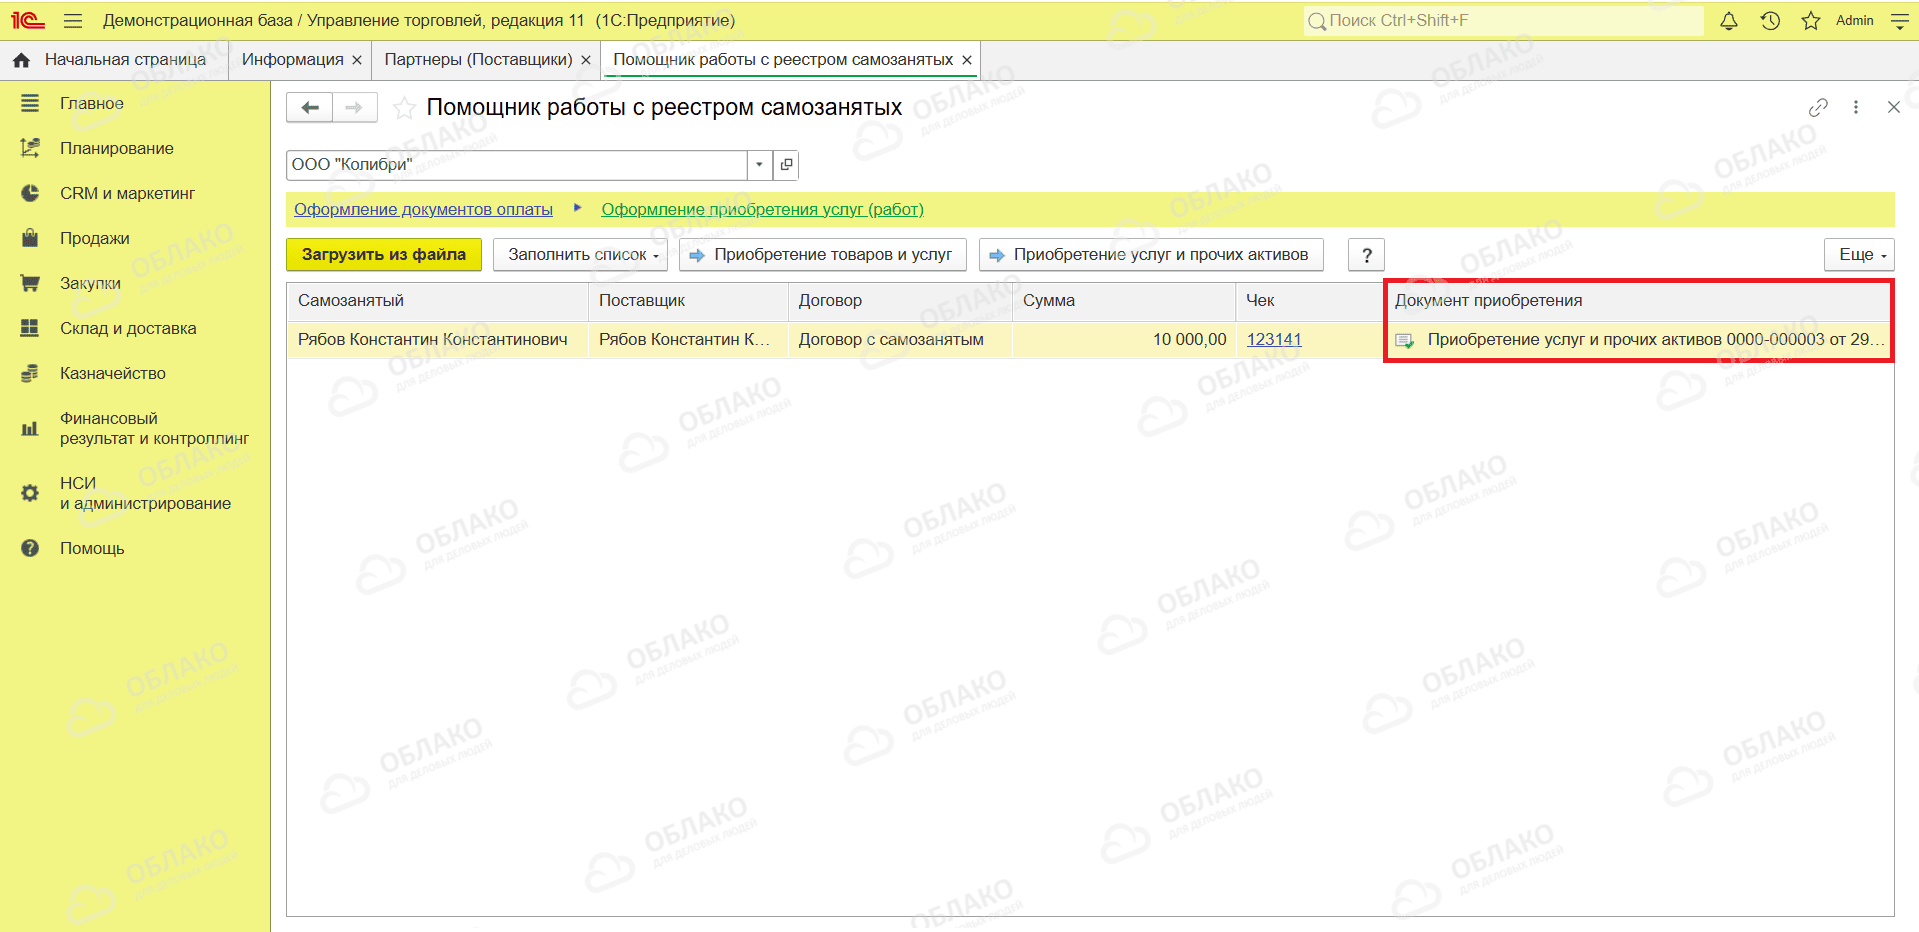
Task: Click document icon in Документ приобретения cell
Action: click(1405, 340)
